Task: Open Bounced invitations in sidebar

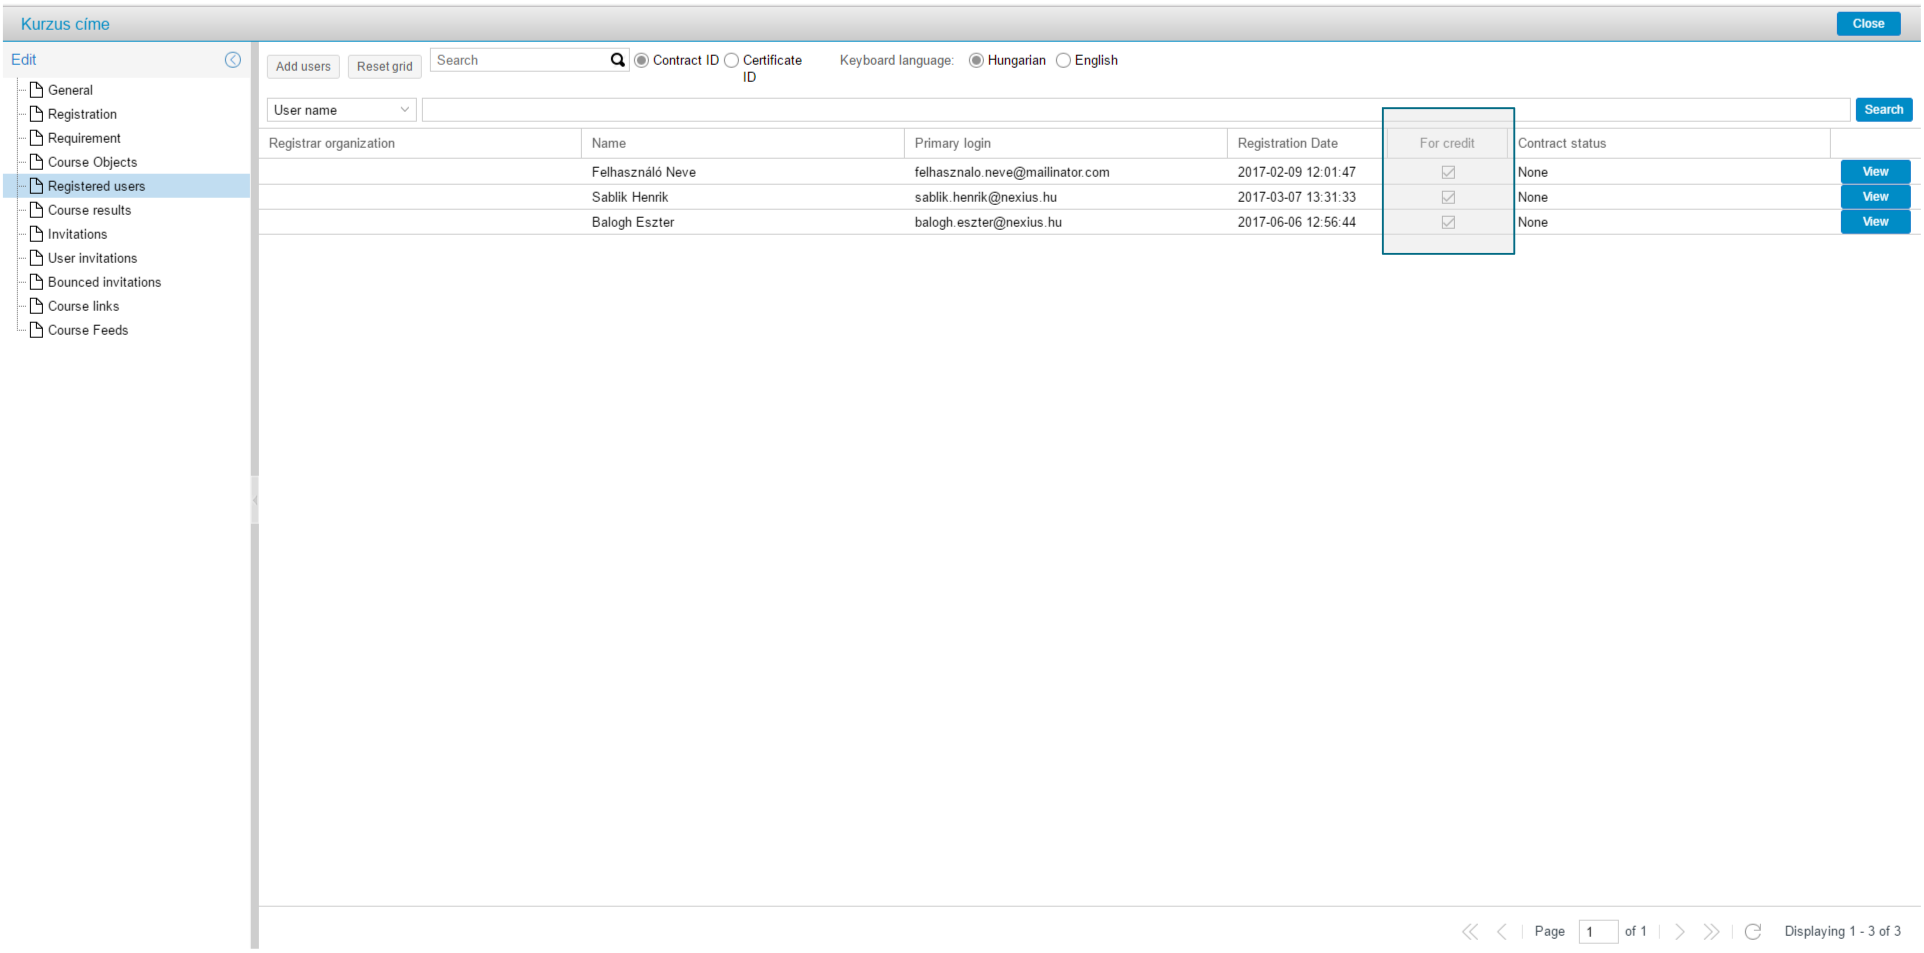Action: point(104,283)
